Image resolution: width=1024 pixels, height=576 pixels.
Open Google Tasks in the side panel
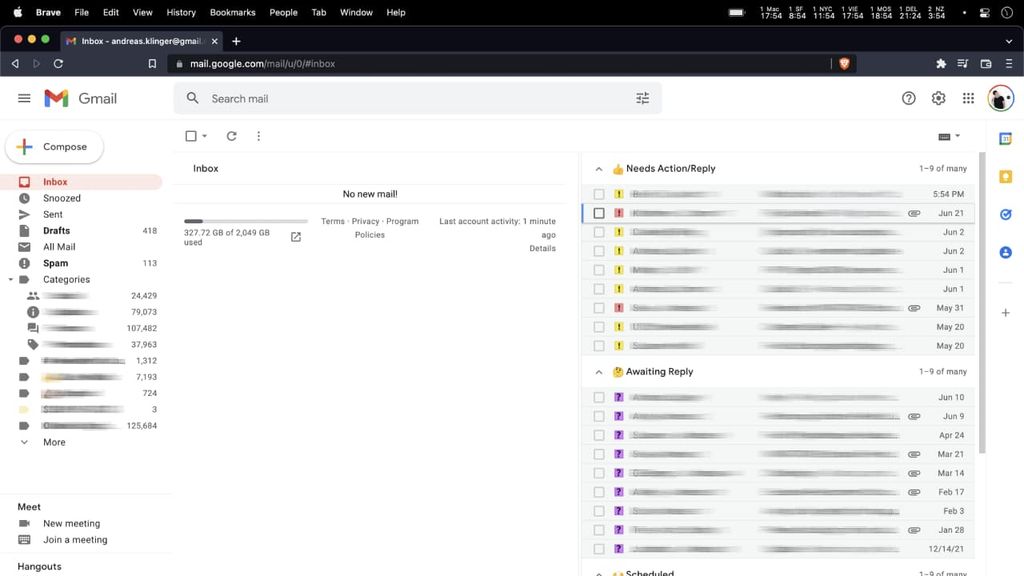click(1006, 213)
